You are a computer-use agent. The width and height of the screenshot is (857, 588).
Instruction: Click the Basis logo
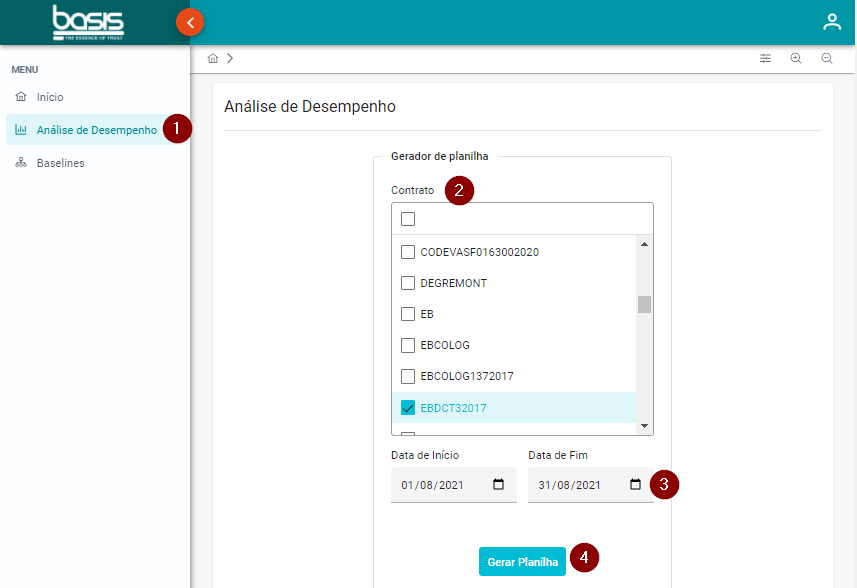pyautogui.click(x=88, y=22)
